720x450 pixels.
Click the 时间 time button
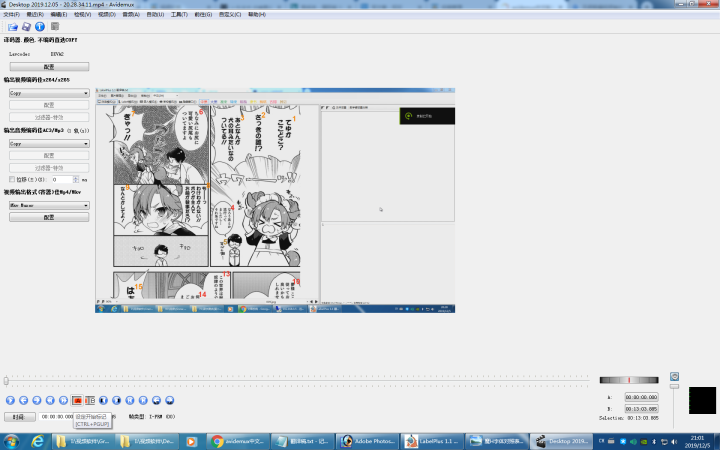coord(20,417)
